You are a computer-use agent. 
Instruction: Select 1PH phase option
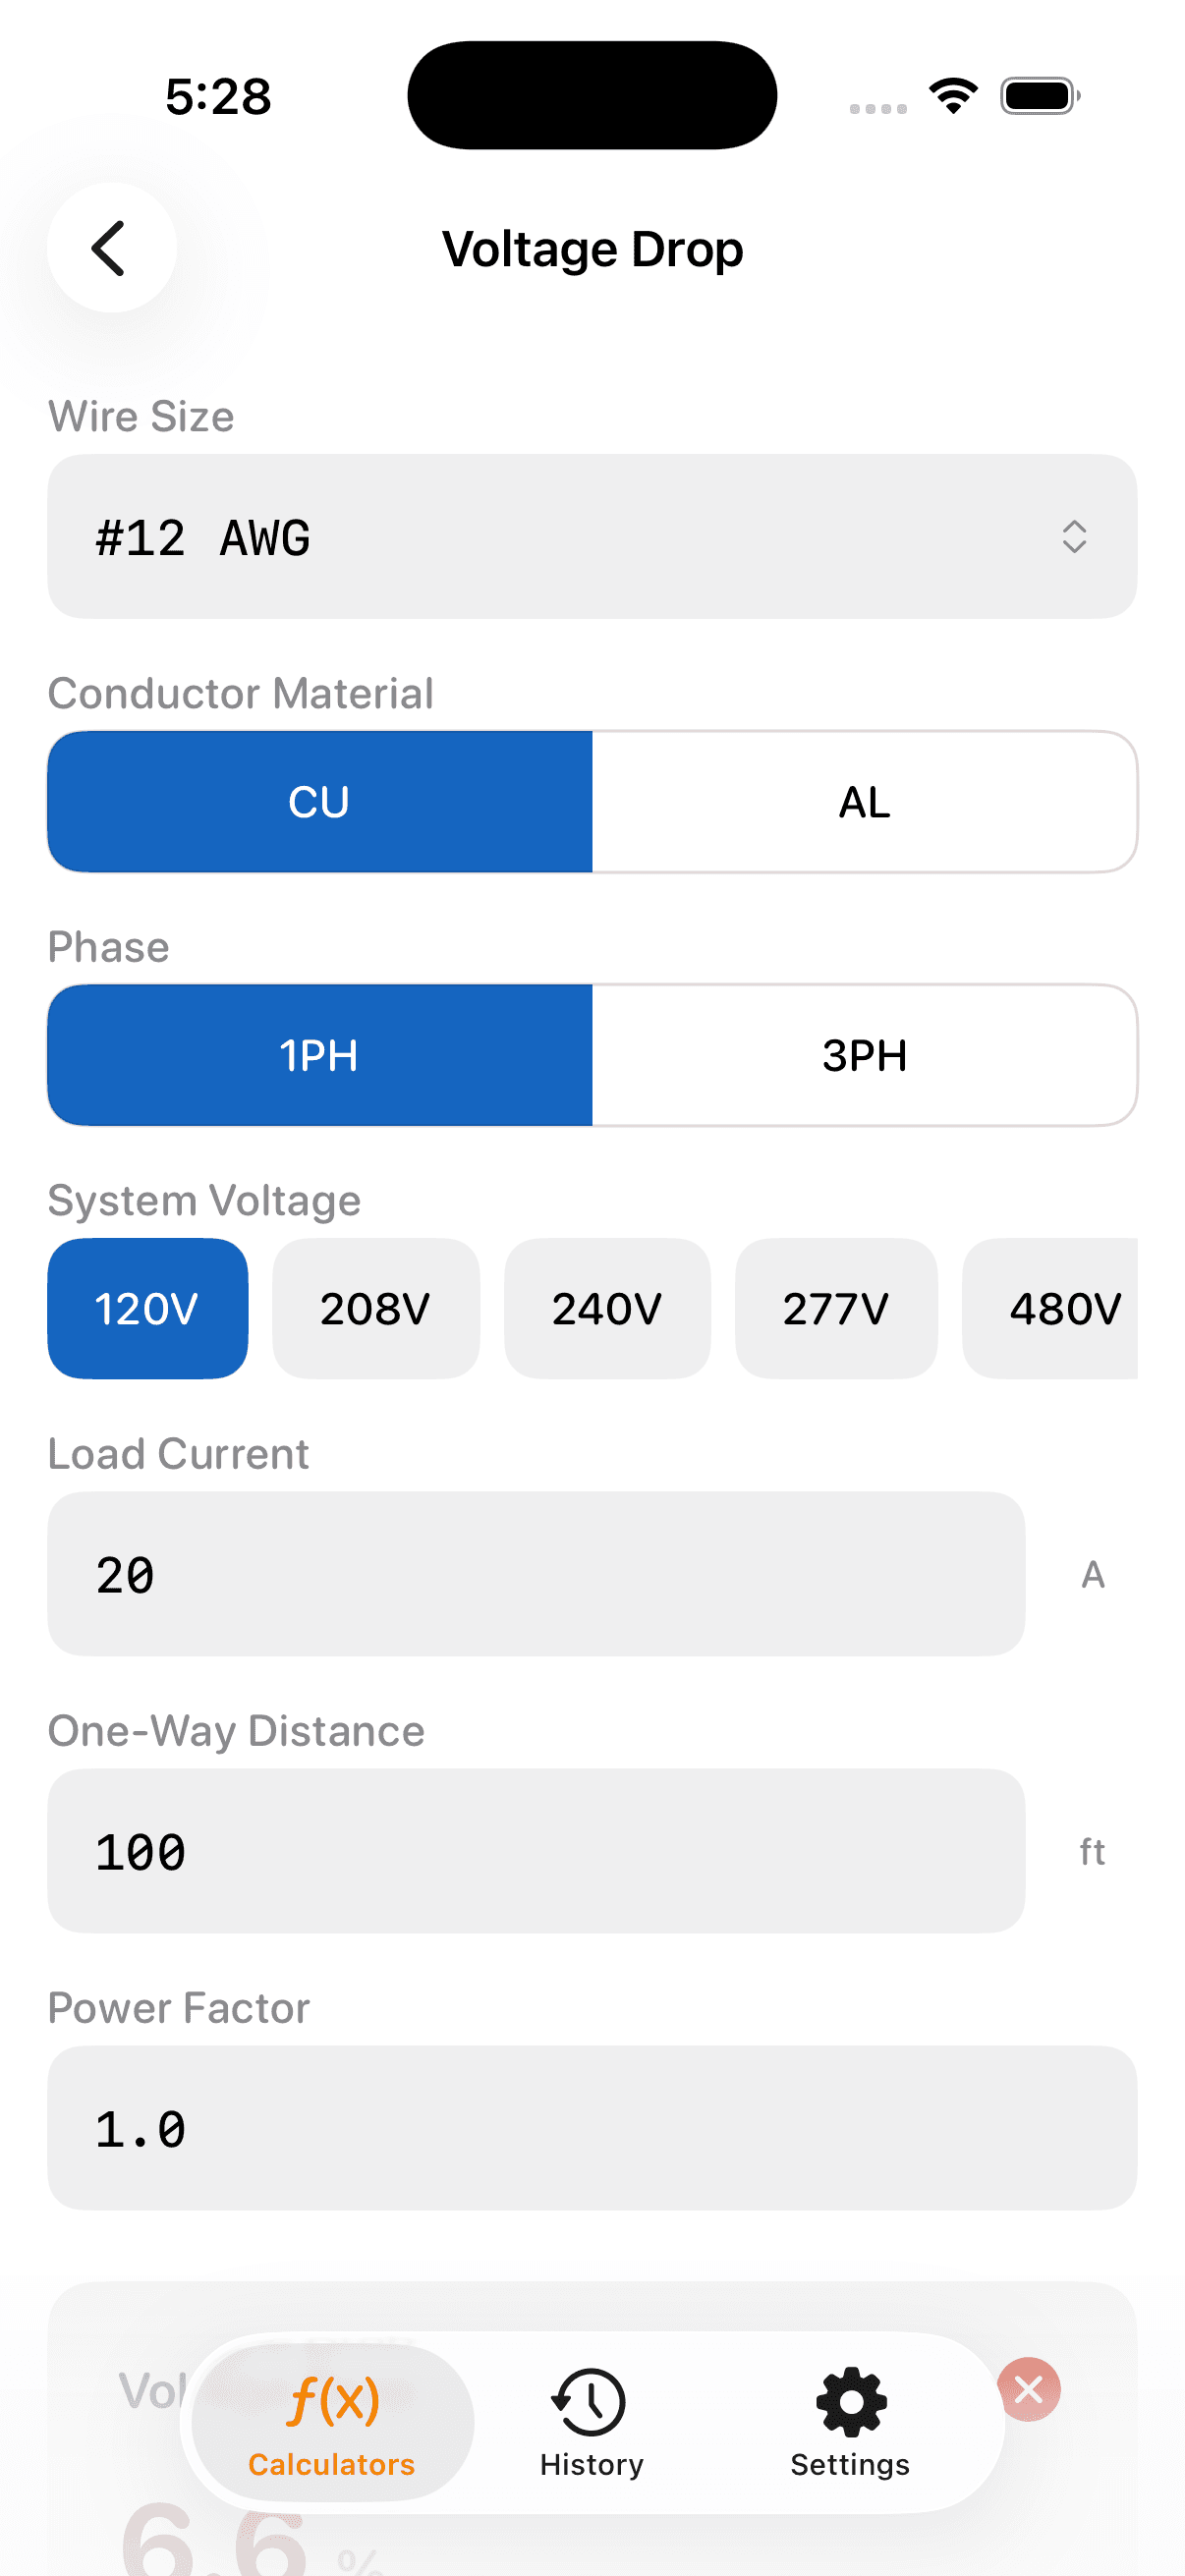(319, 1055)
